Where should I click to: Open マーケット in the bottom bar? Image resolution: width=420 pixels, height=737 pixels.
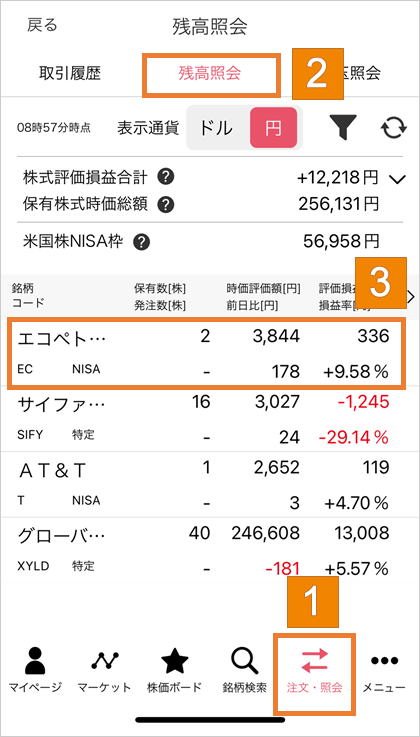(104, 671)
